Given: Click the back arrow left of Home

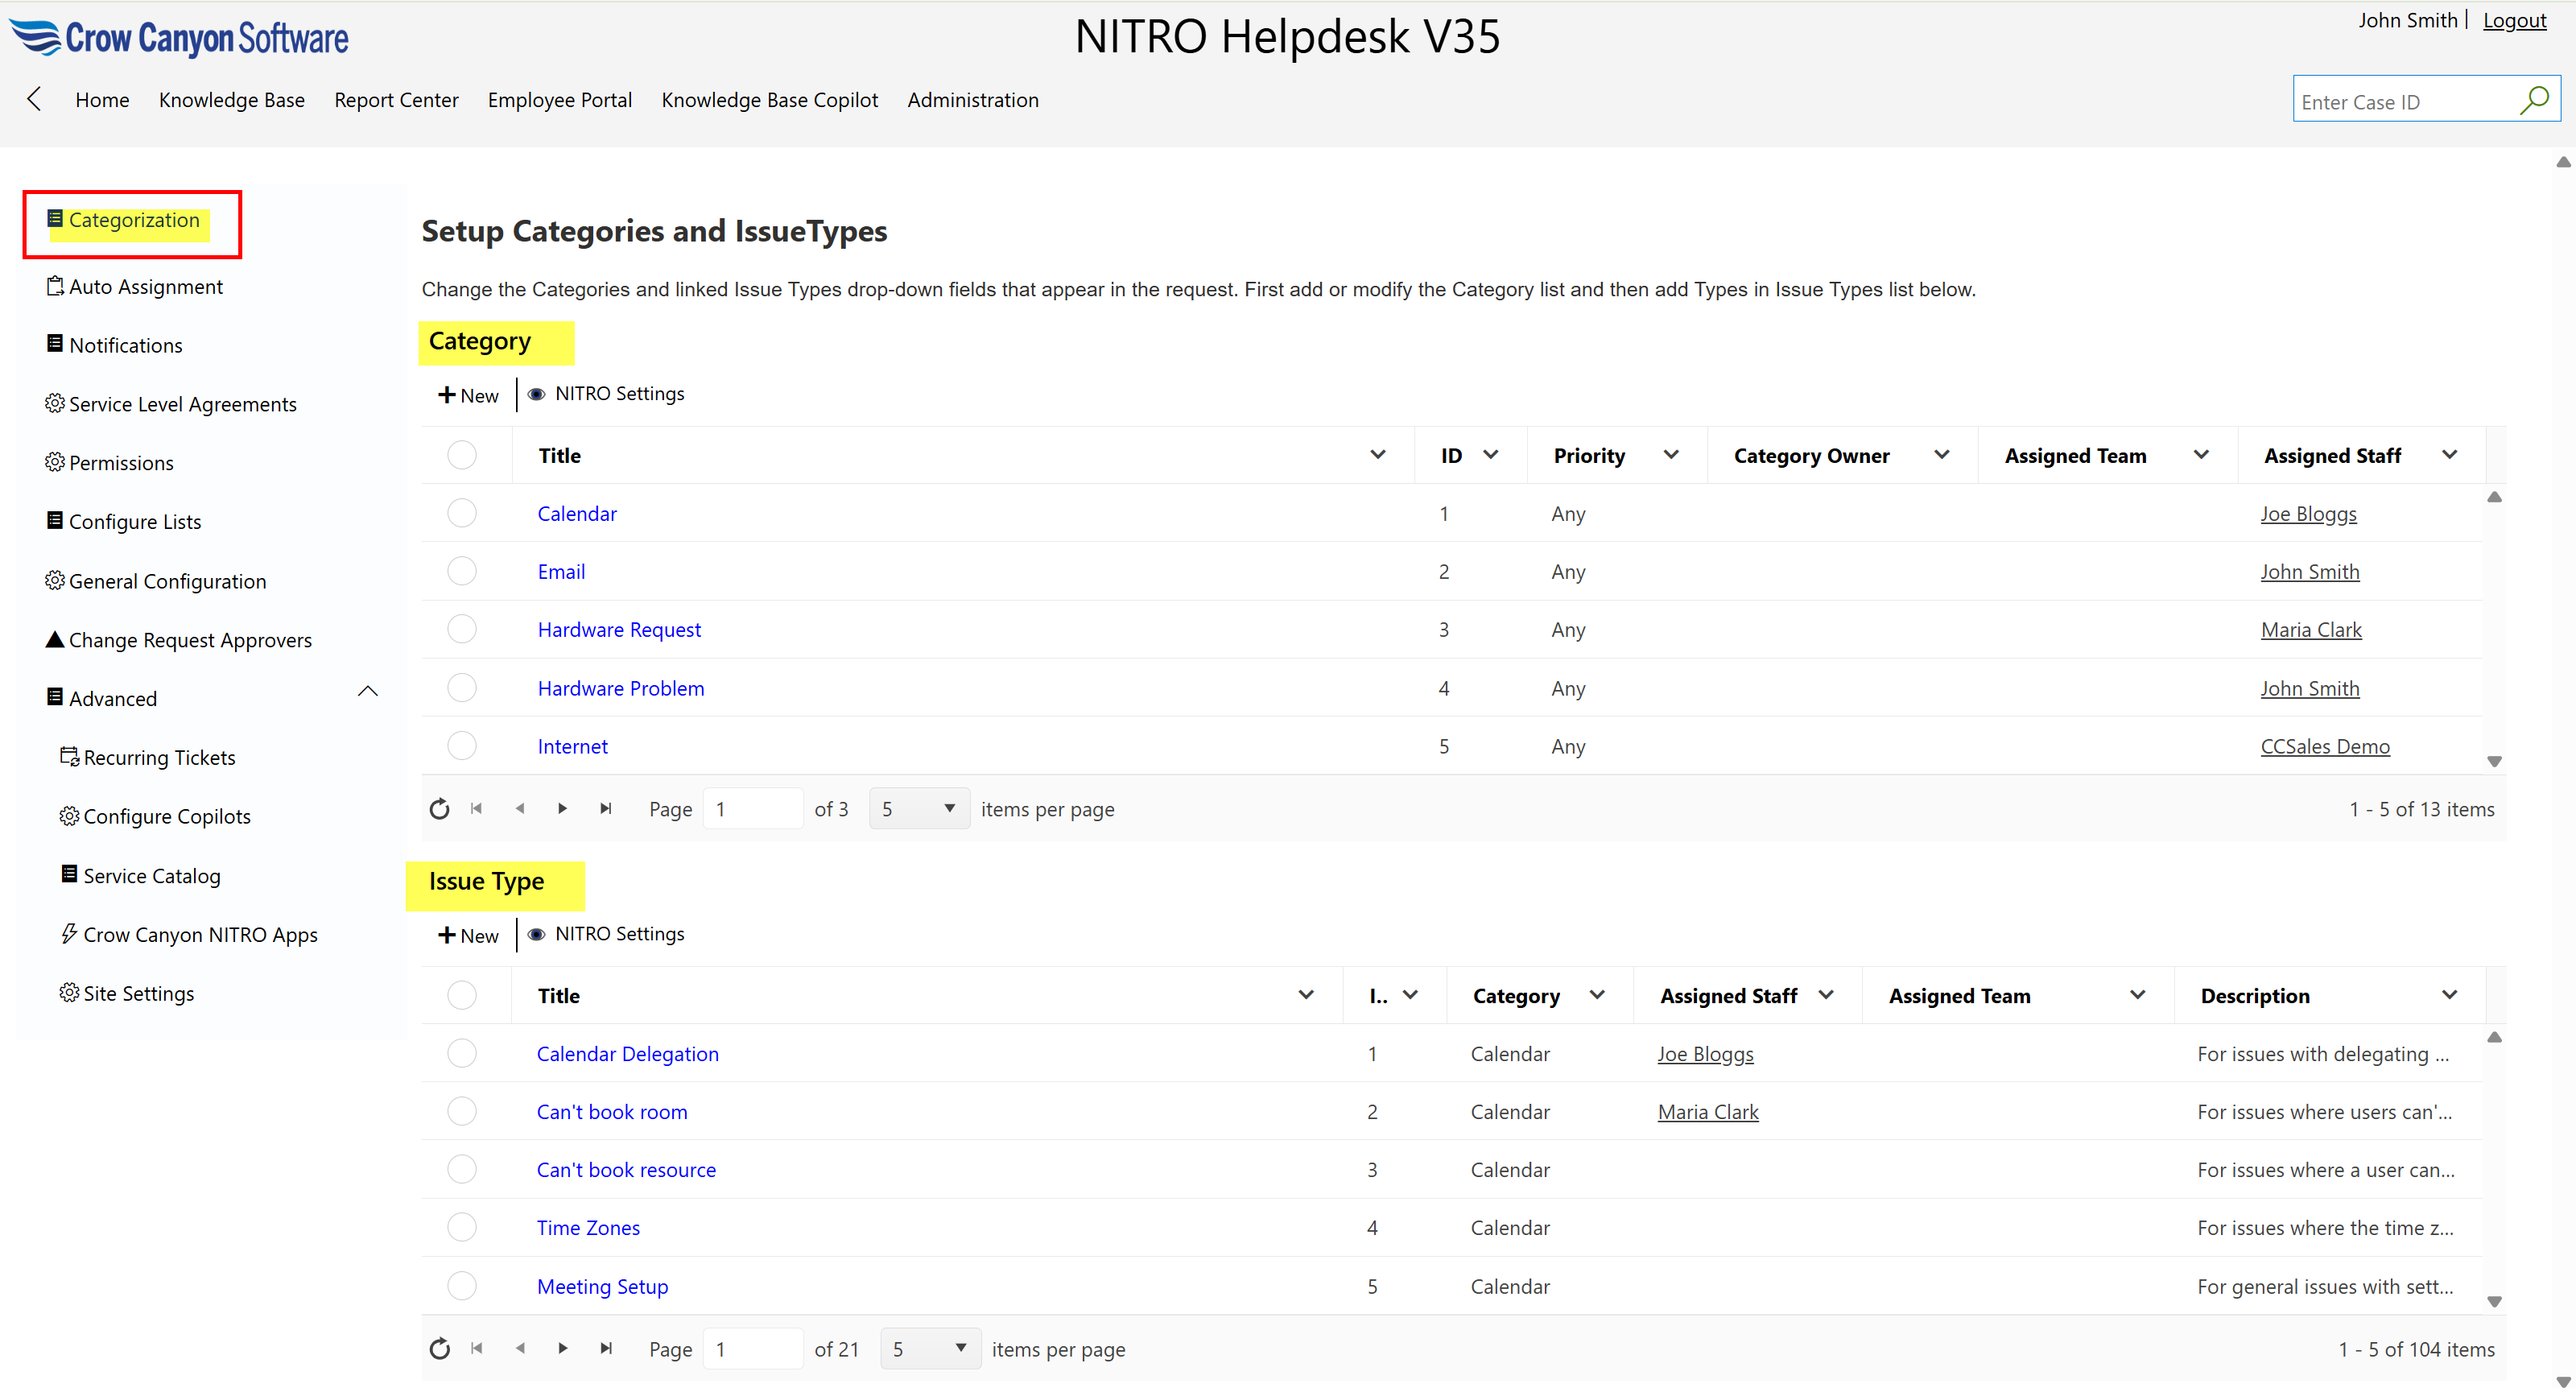Looking at the screenshot, I should click(x=35, y=99).
